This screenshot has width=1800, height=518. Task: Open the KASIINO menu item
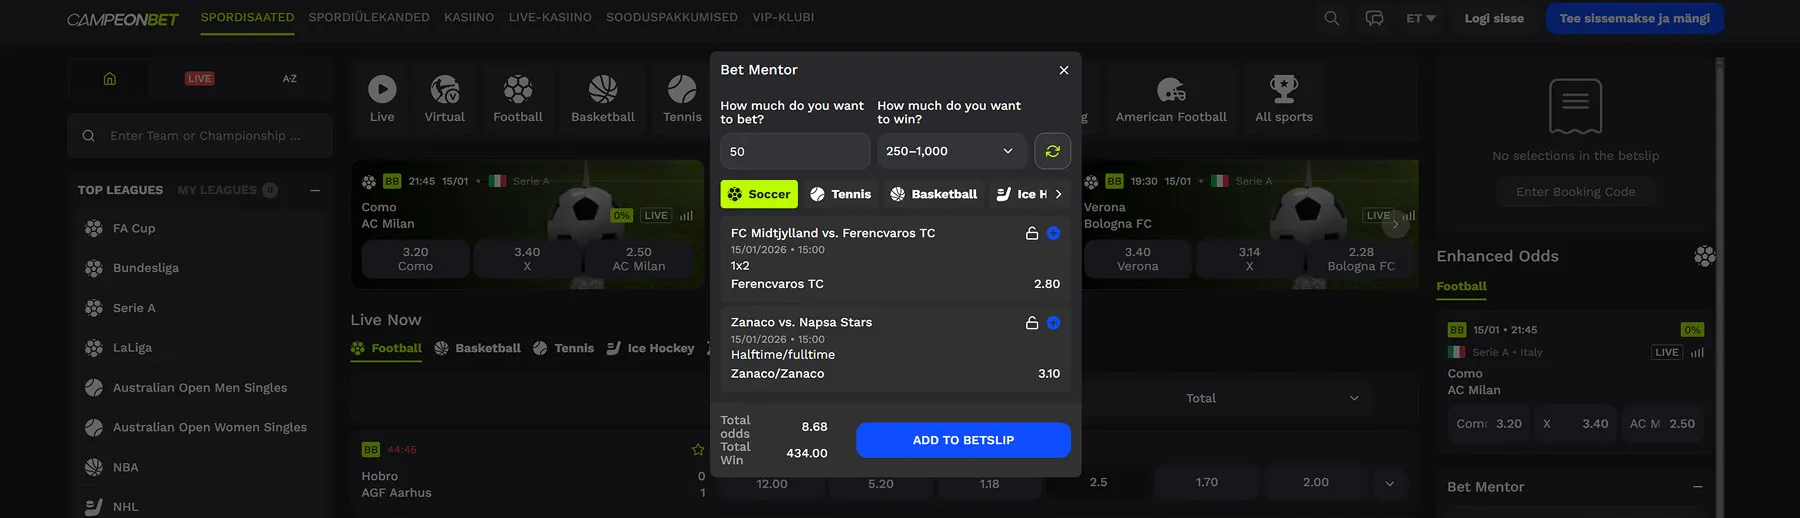point(469,18)
